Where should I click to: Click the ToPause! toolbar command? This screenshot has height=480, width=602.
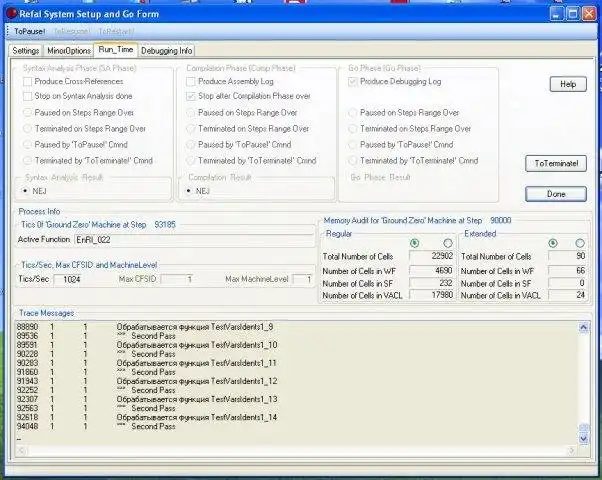point(29,31)
